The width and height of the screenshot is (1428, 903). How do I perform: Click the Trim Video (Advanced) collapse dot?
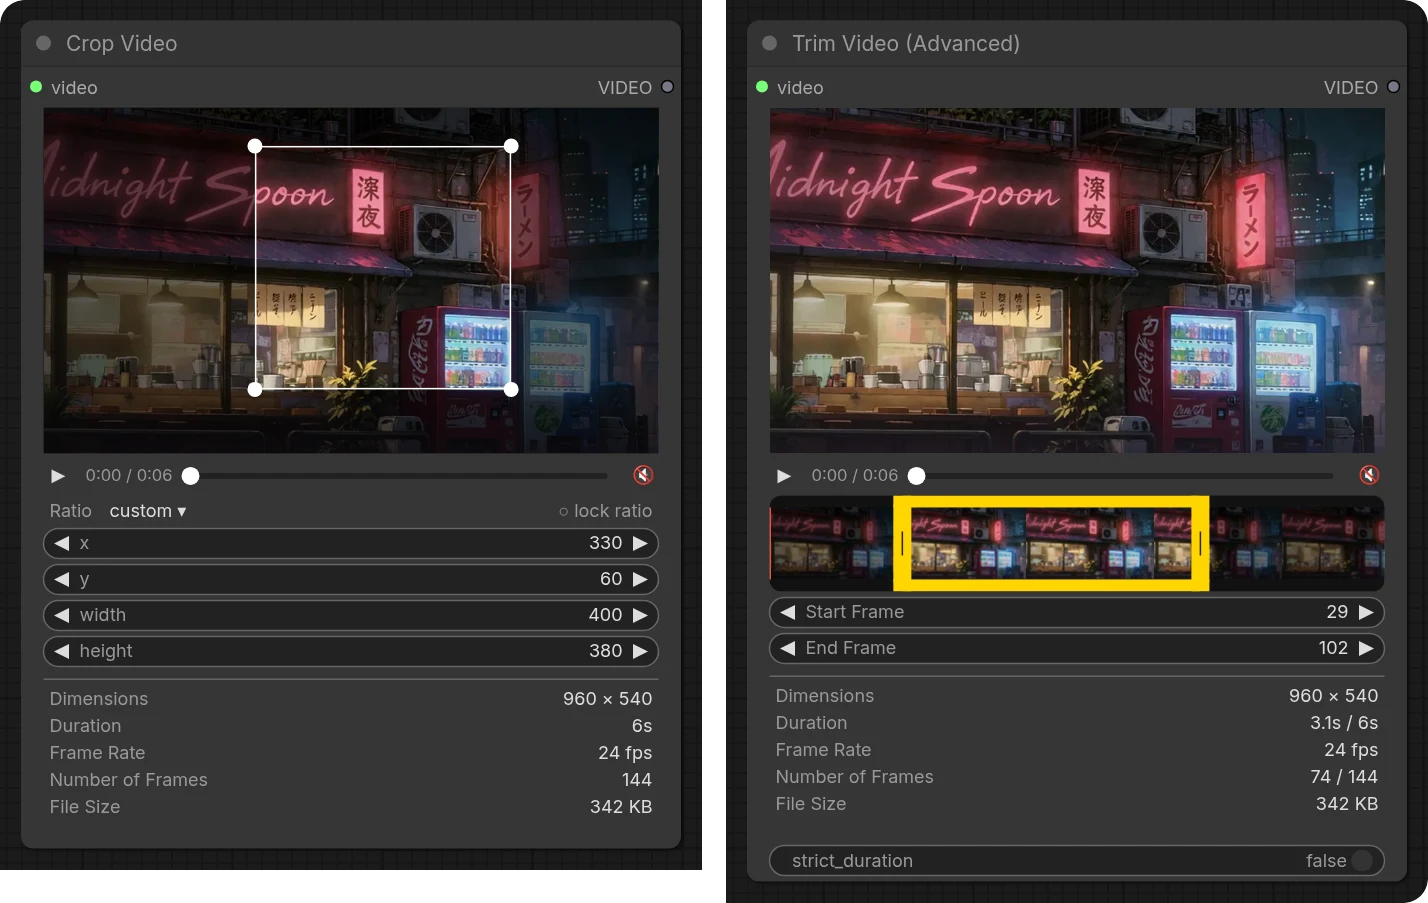coord(769,43)
